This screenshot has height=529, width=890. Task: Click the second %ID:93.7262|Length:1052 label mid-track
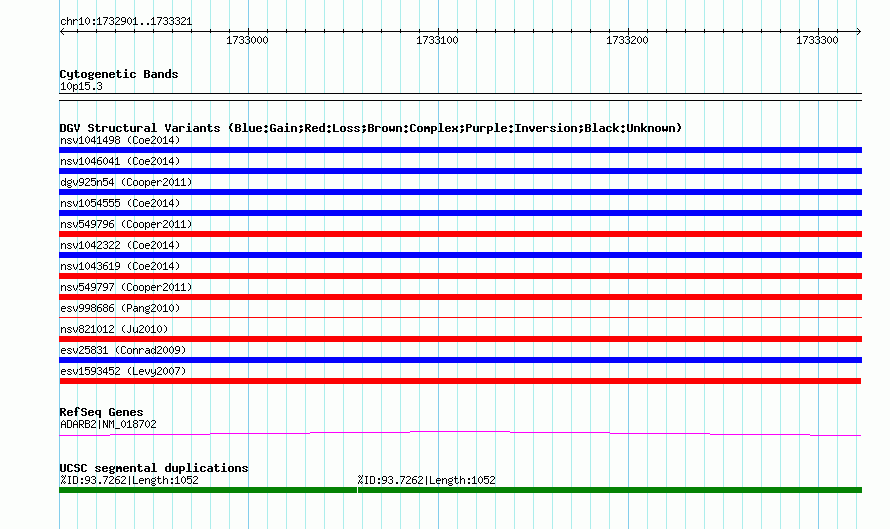[x=426, y=480]
